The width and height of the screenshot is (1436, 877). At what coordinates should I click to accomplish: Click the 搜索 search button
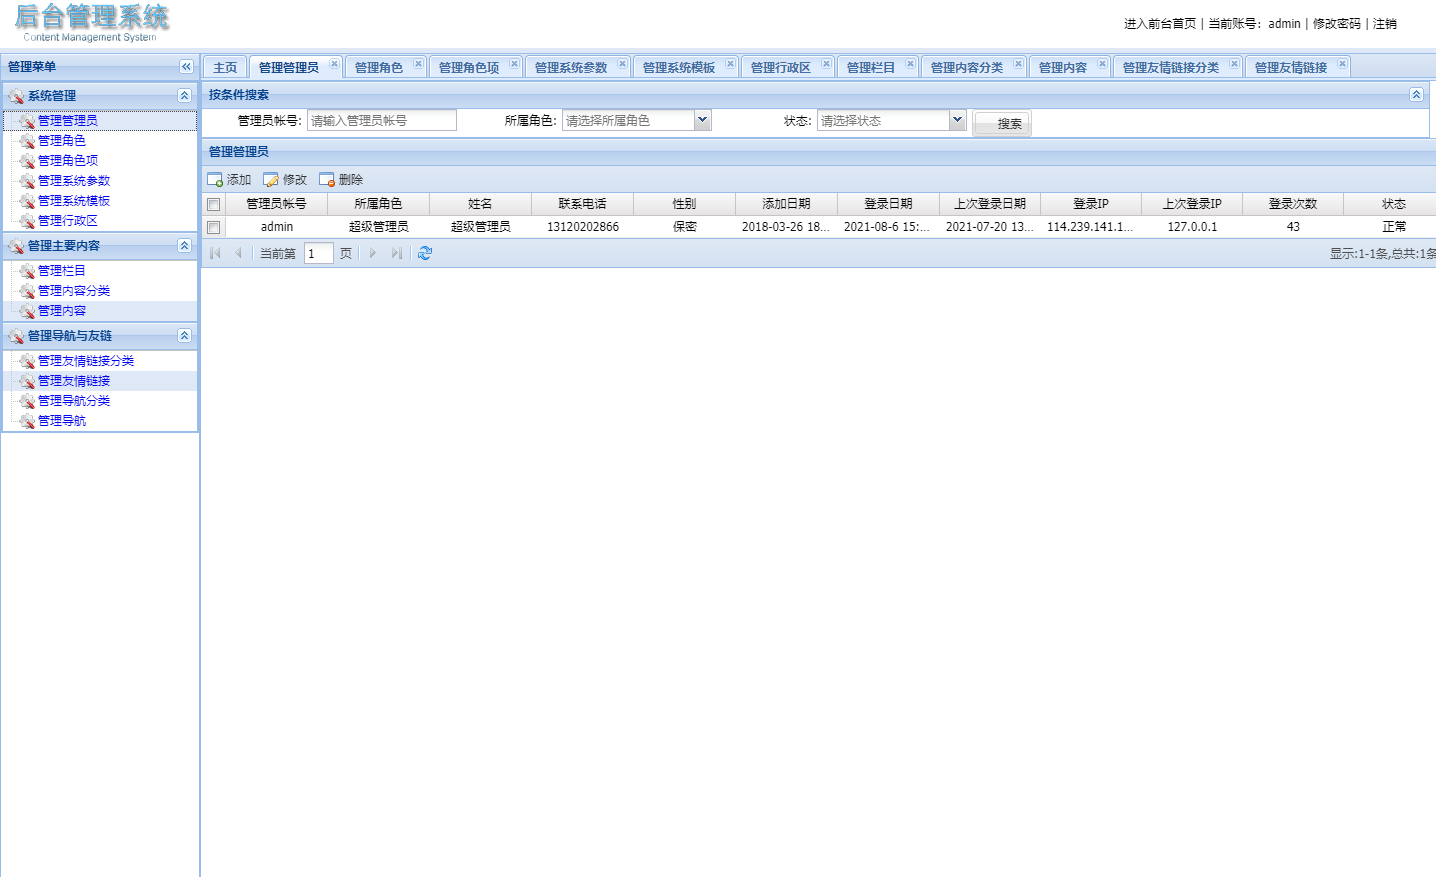click(x=1001, y=123)
